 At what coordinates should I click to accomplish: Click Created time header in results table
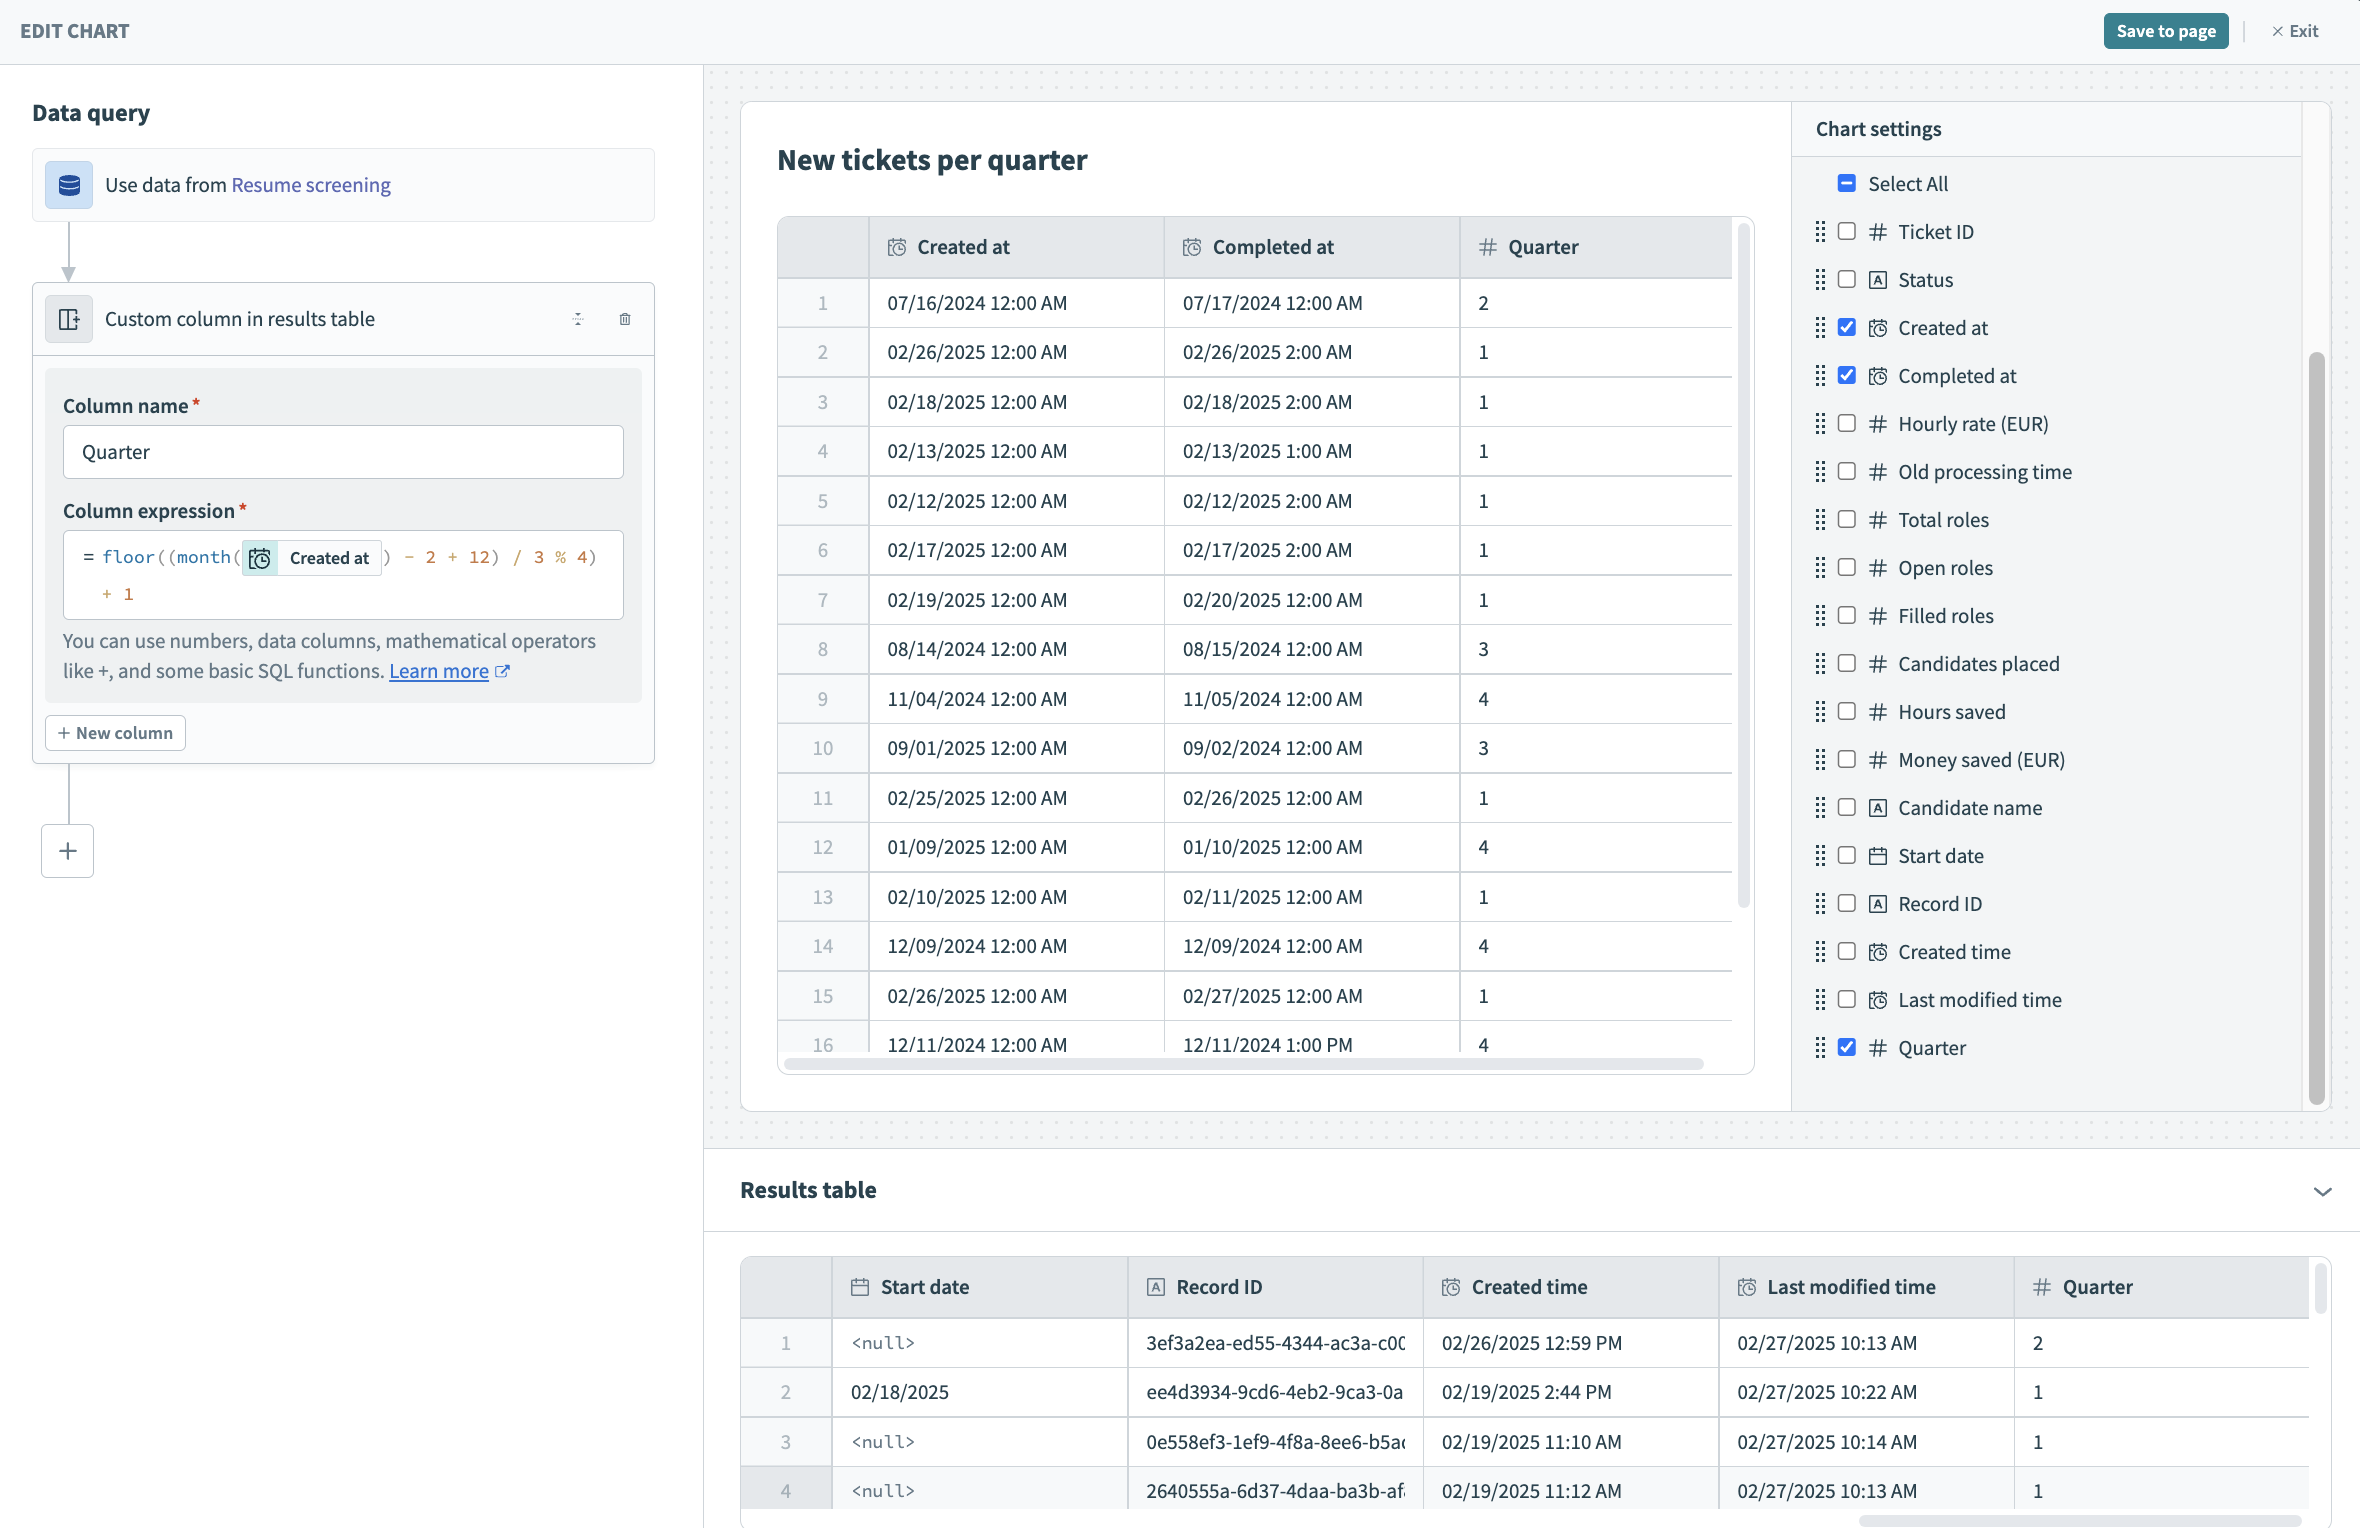(1529, 1287)
